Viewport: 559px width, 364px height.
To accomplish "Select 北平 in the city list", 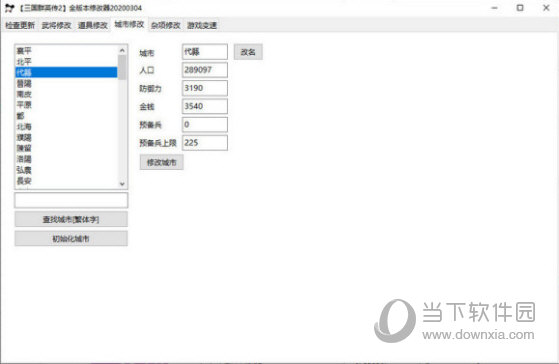I will [66, 62].
